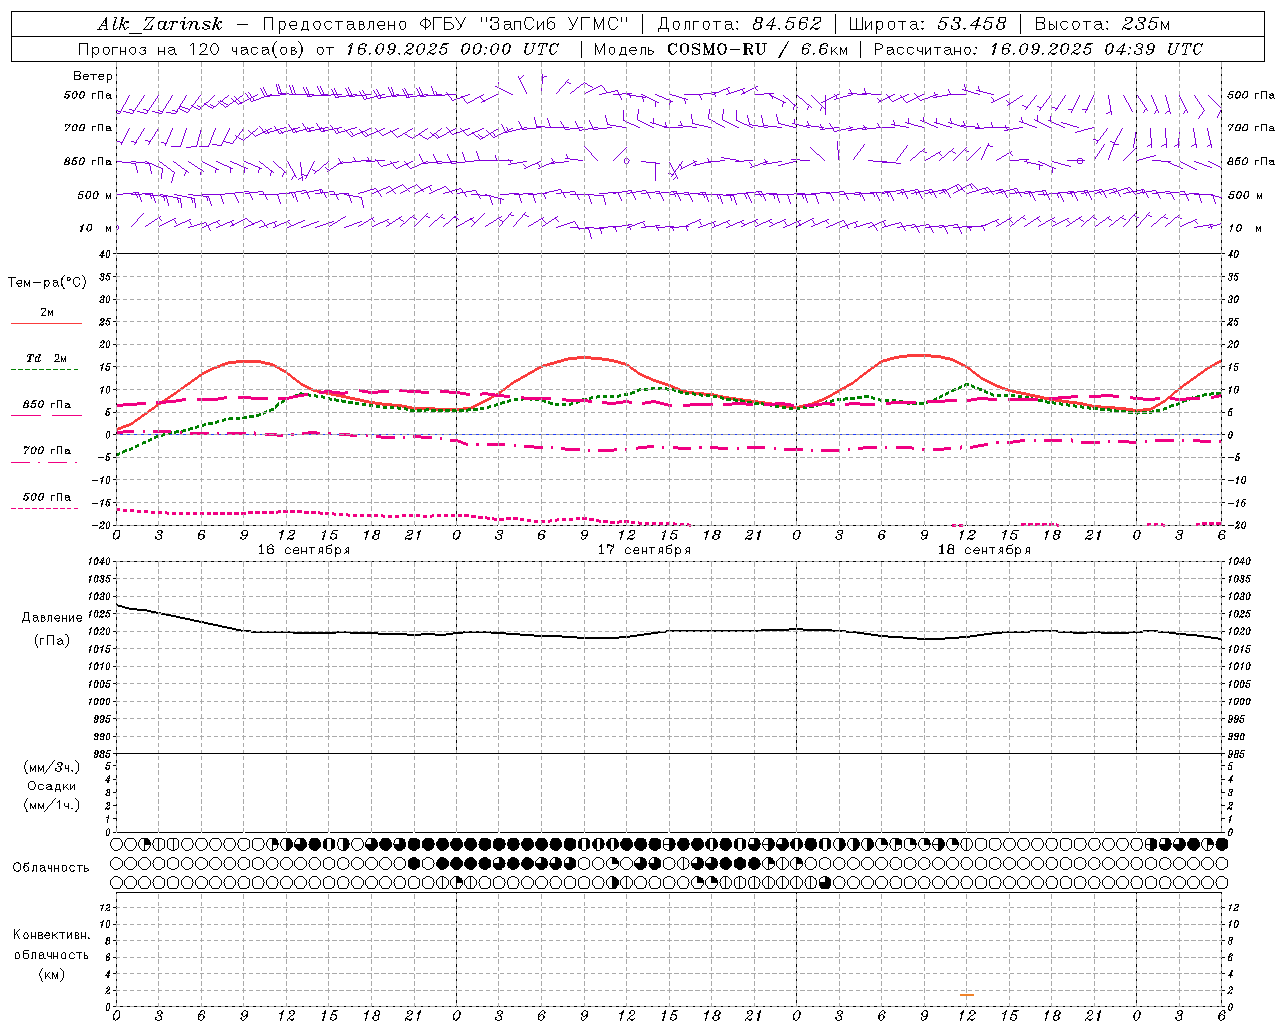Click the forecast start 16.09.2025 00:00 UTC

[452, 49]
